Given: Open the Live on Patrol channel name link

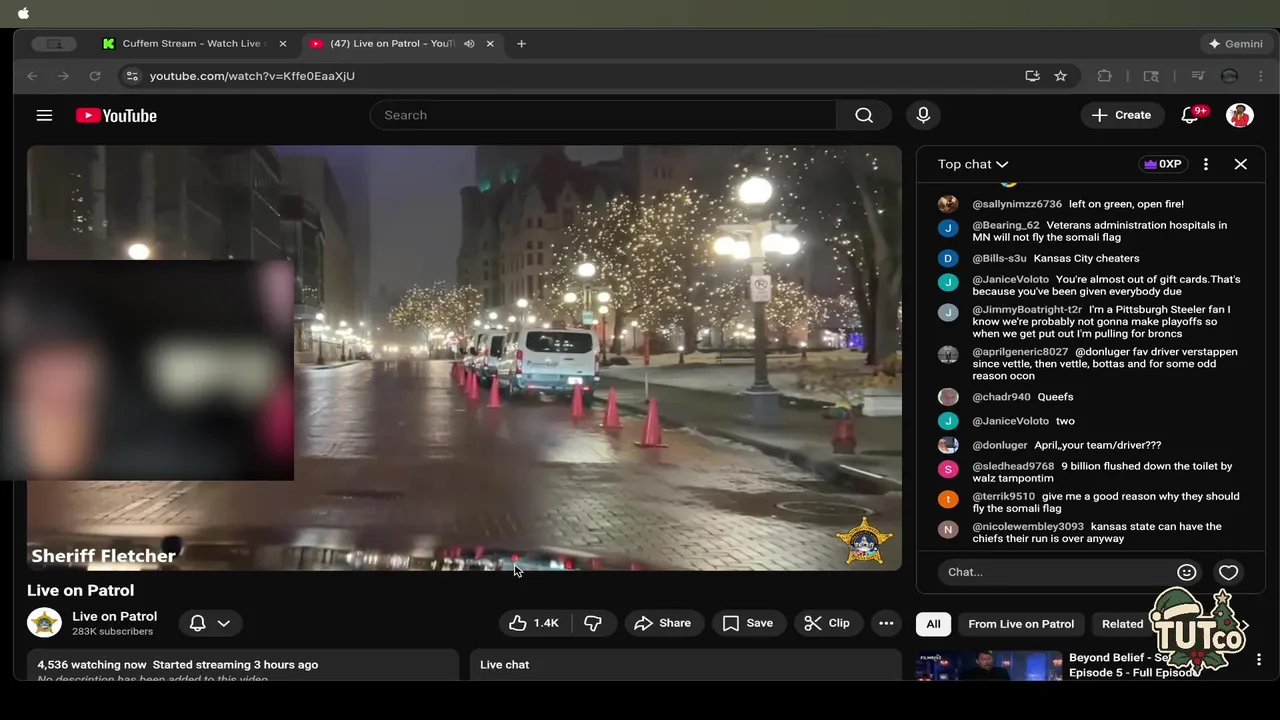Looking at the screenshot, I should 114,616.
